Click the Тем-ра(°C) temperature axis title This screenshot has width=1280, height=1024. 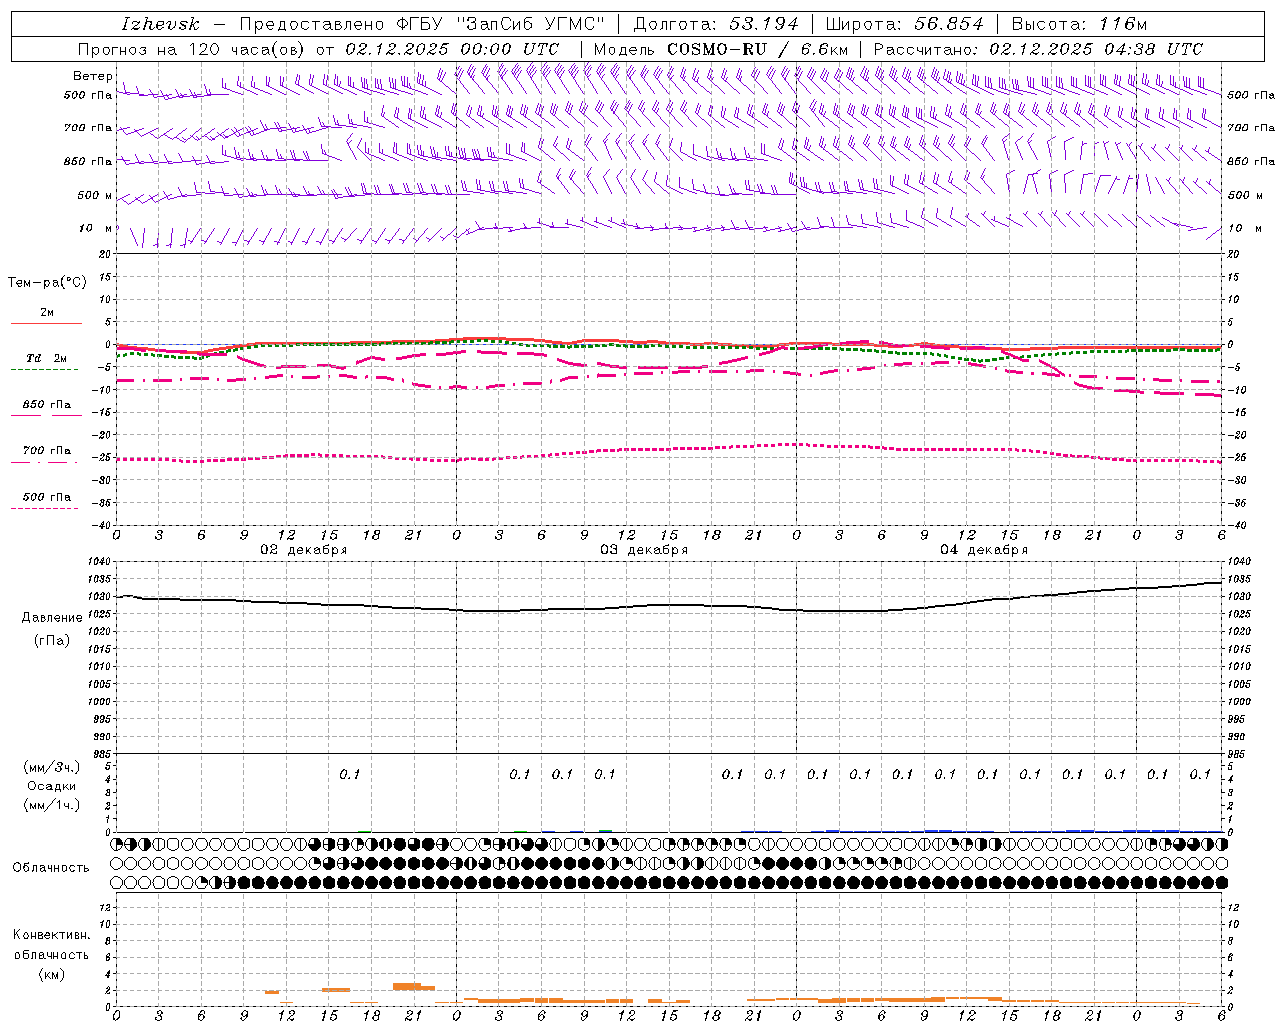[47, 283]
